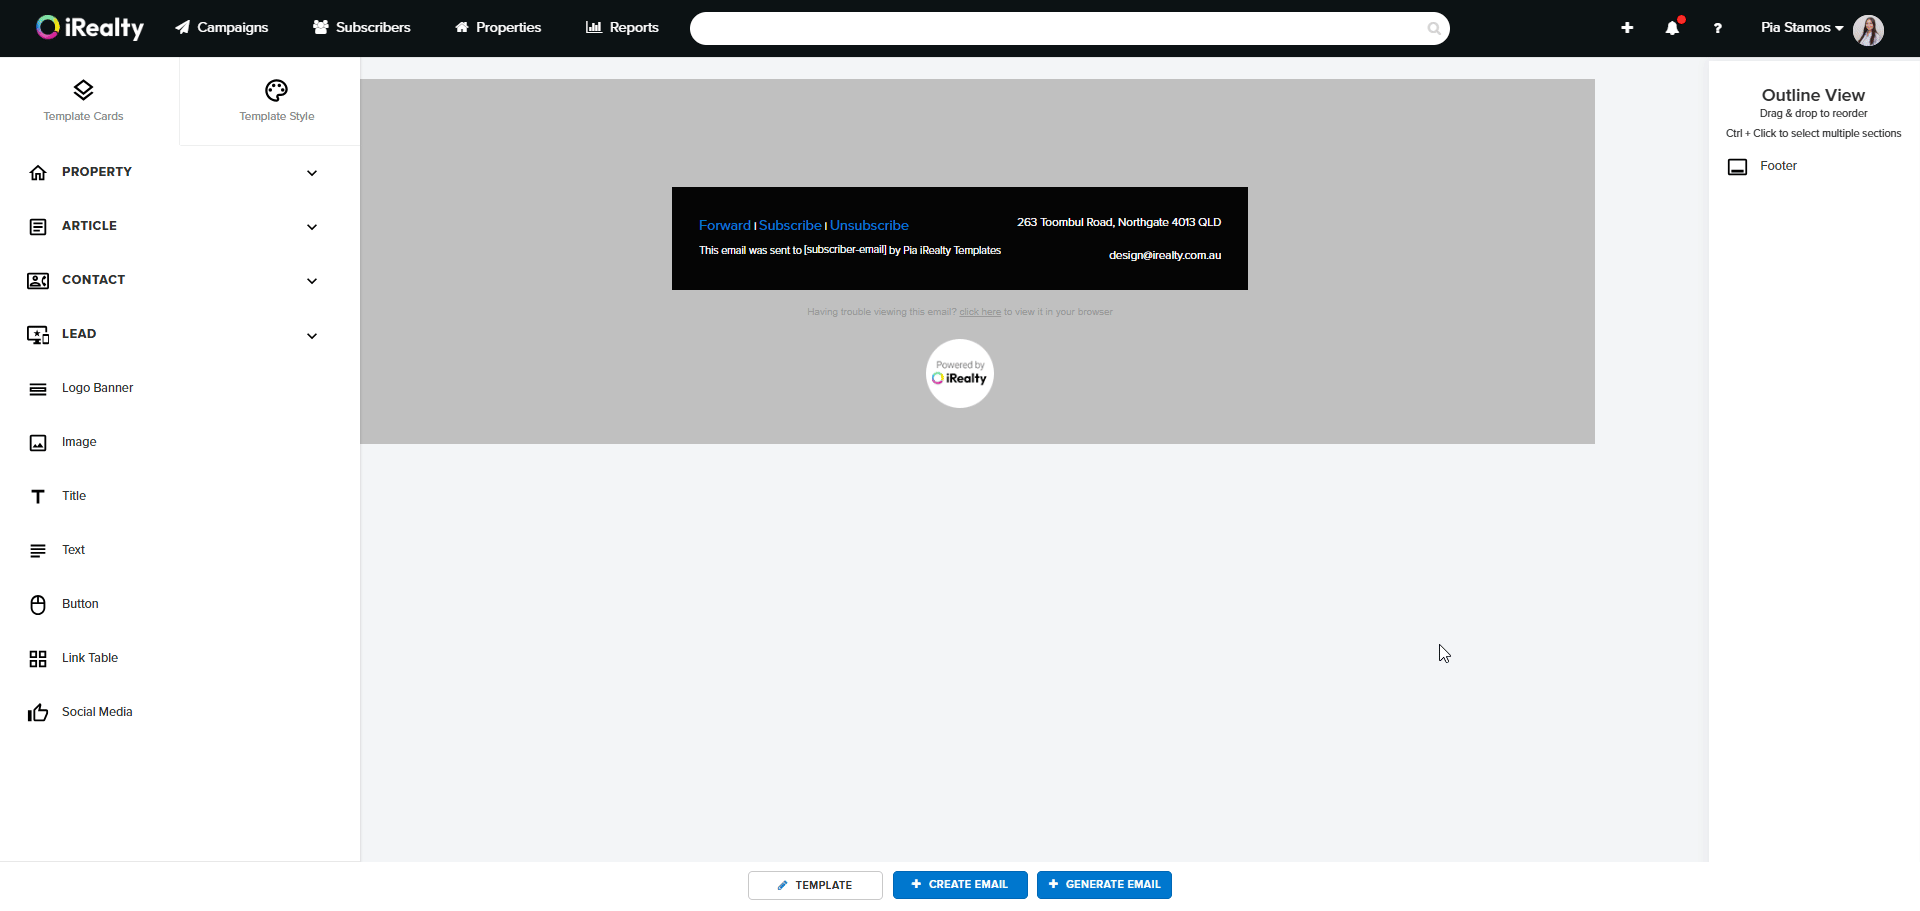Expand the CONTACT dropdown arrow
The image size is (1920, 911).
pyautogui.click(x=312, y=281)
